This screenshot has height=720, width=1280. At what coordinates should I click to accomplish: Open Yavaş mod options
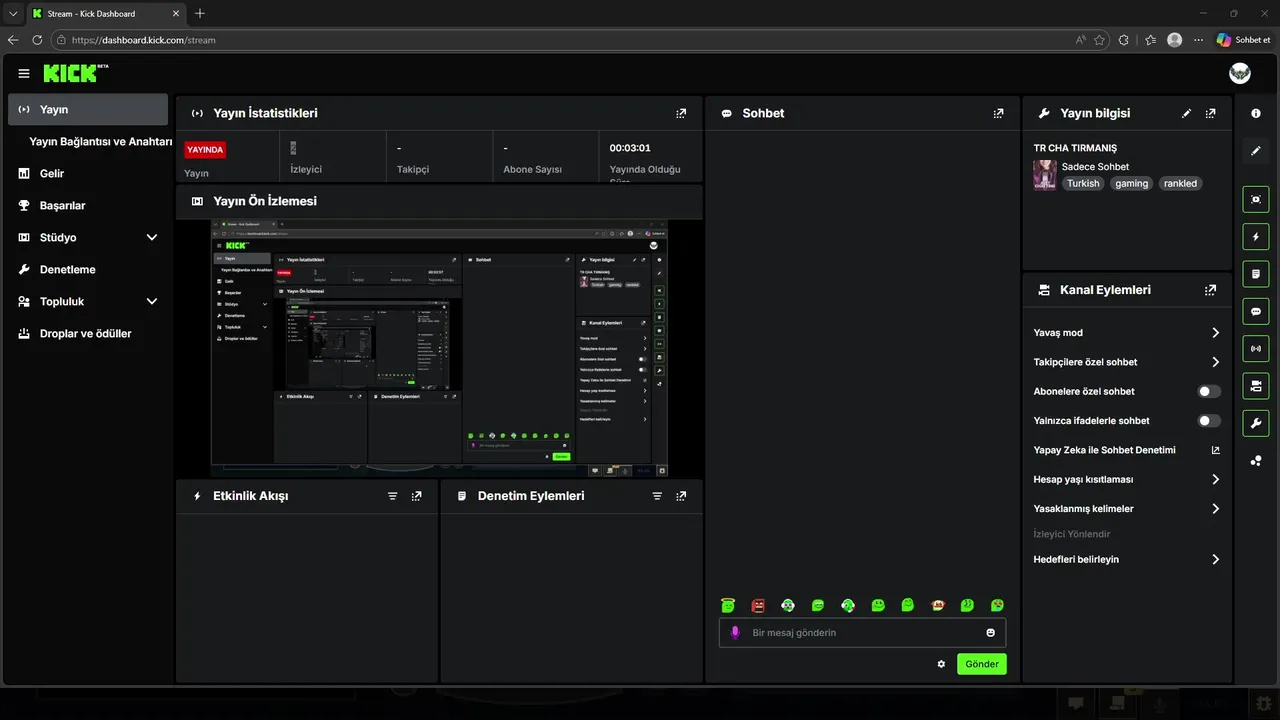[x=1127, y=333]
